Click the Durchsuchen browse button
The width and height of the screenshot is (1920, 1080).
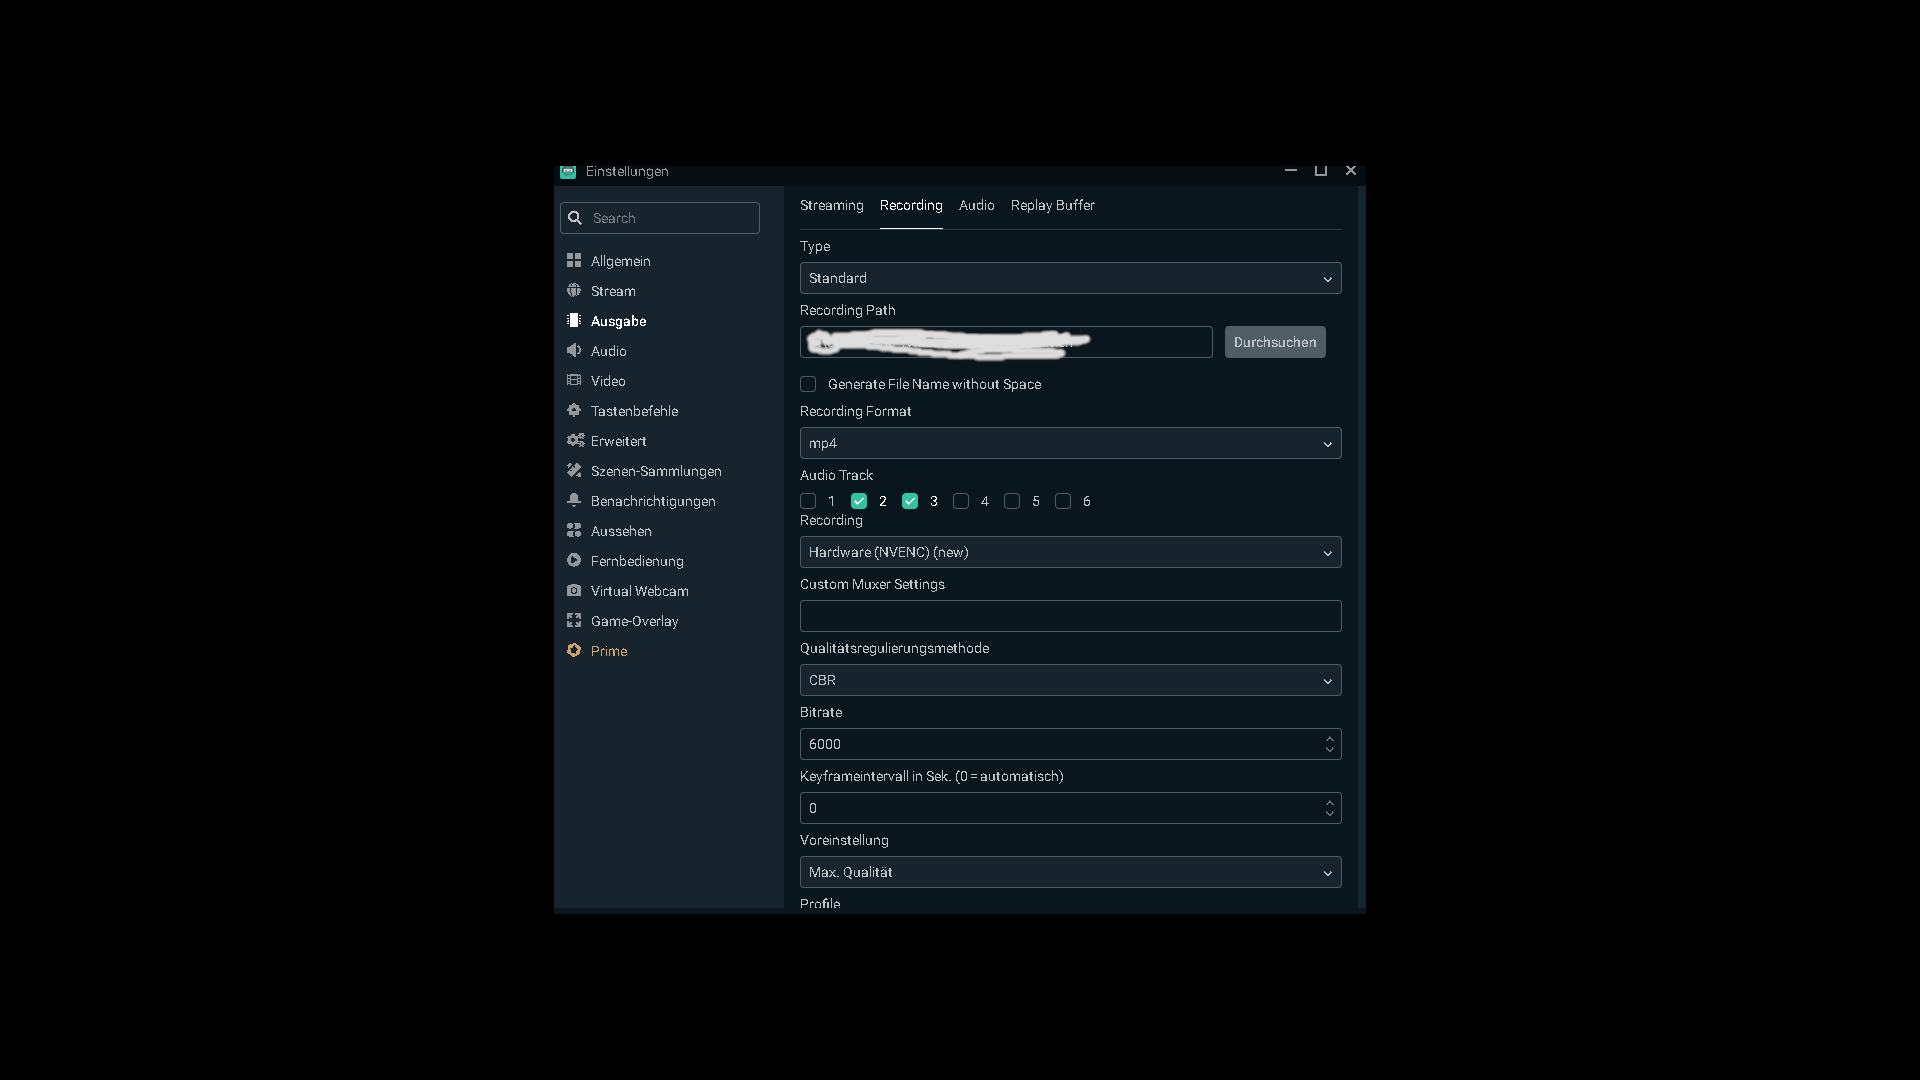pos(1274,342)
